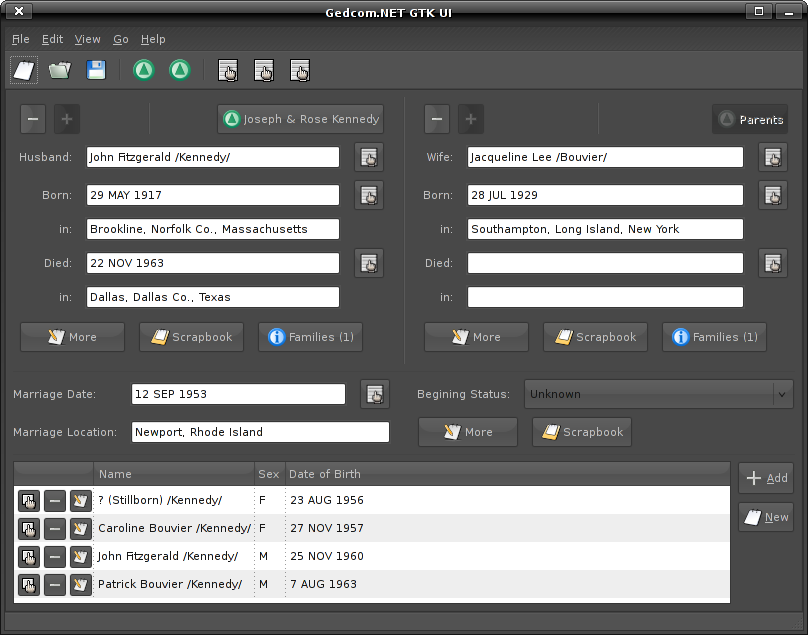The image size is (808, 635).
Task: Click the wife's birthplace field showing Southampton
Action: click(605, 229)
